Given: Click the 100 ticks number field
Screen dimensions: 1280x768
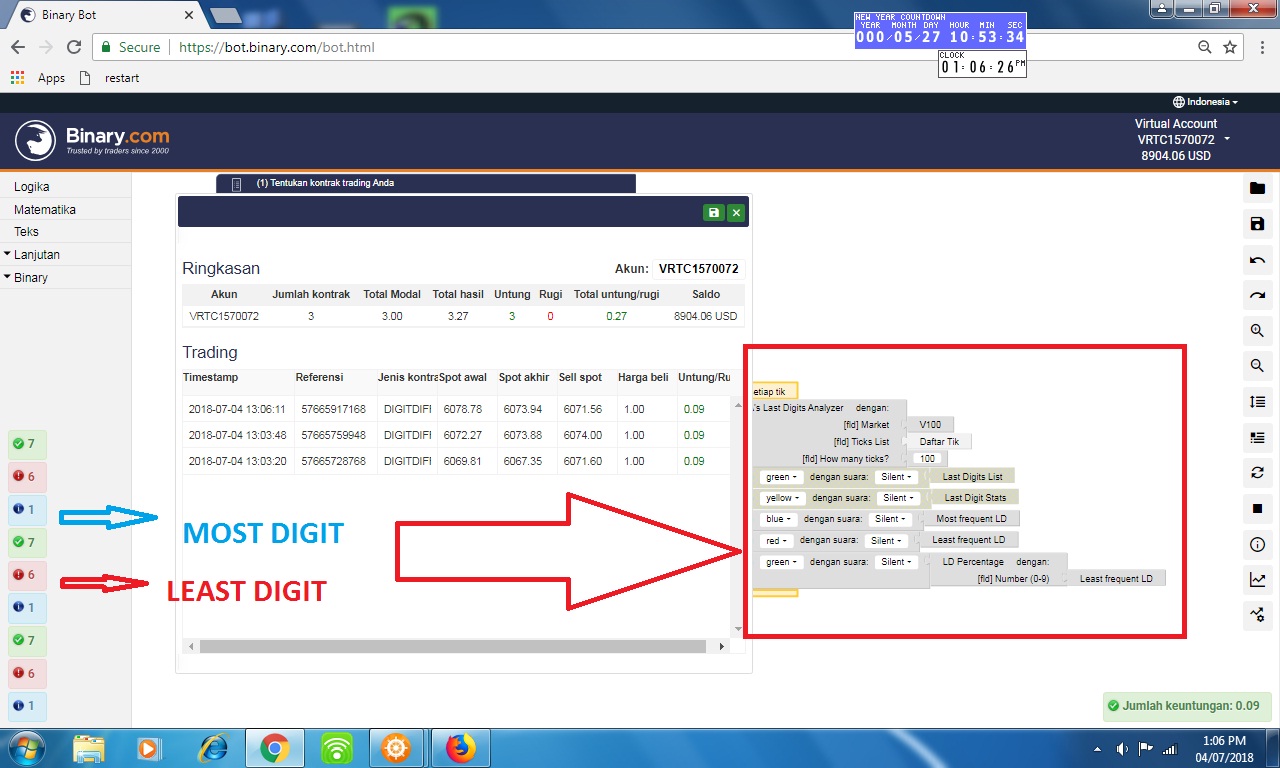Looking at the screenshot, I should (x=929, y=459).
